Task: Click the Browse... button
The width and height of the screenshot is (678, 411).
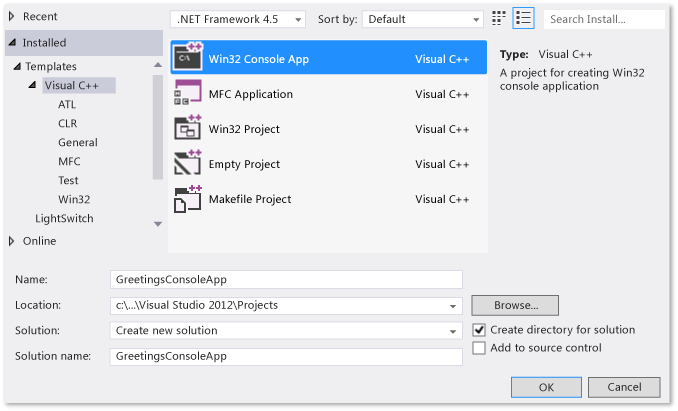Action: [514, 305]
